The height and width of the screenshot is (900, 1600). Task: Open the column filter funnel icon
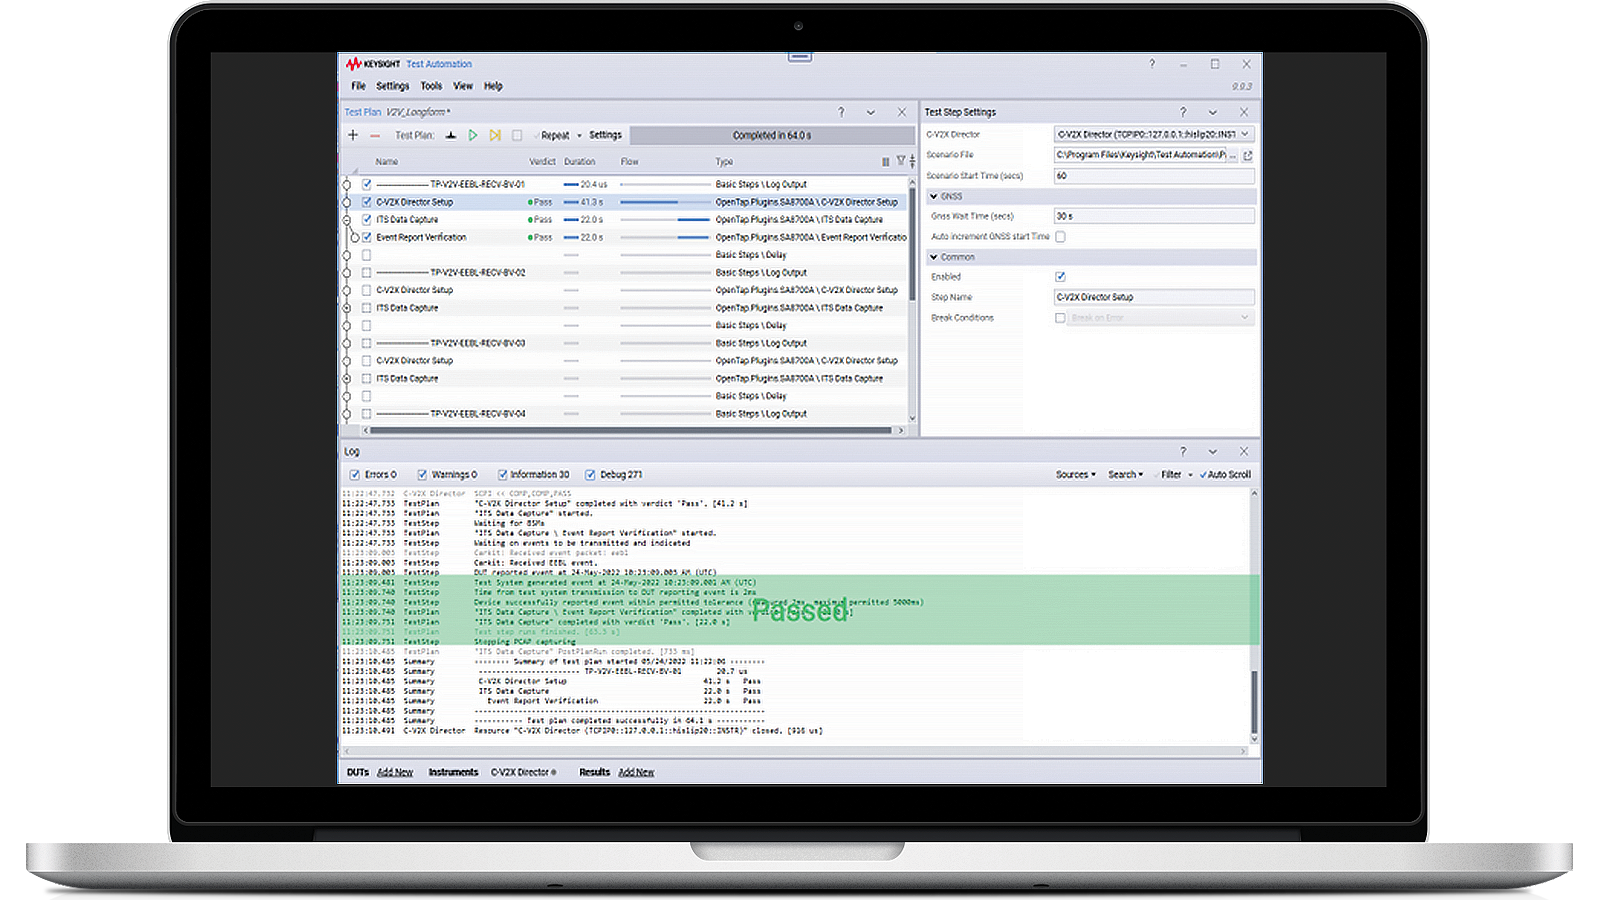(x=900, y=161)
